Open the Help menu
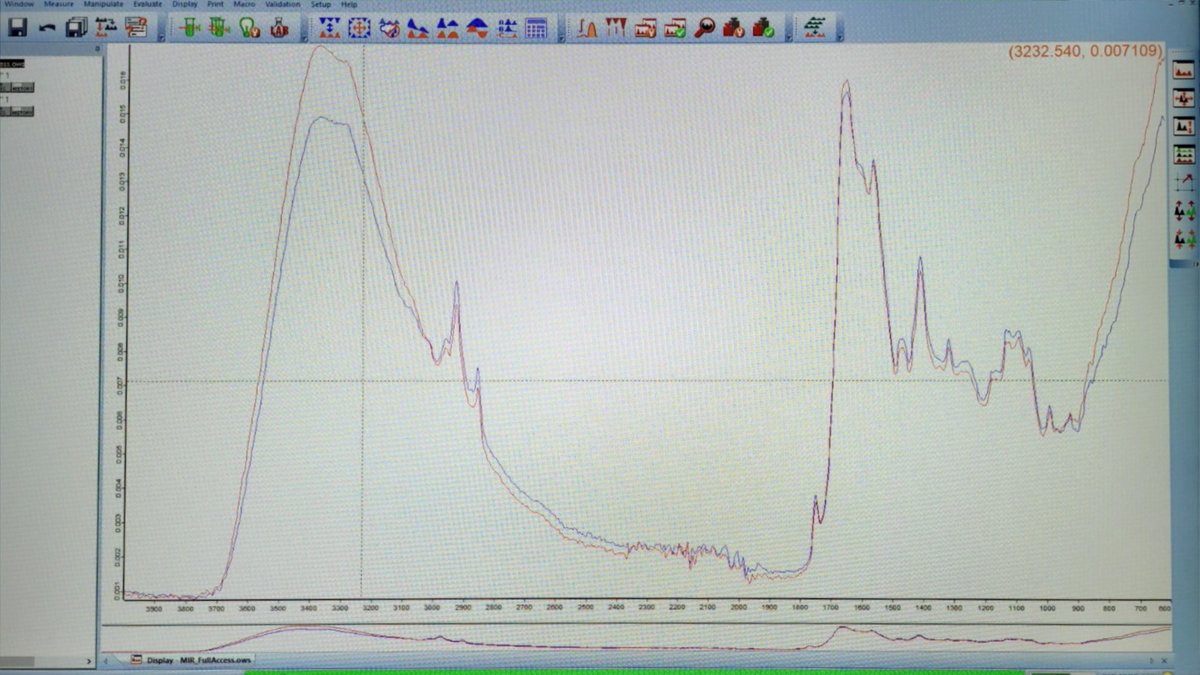 click(x=349, y=4)
